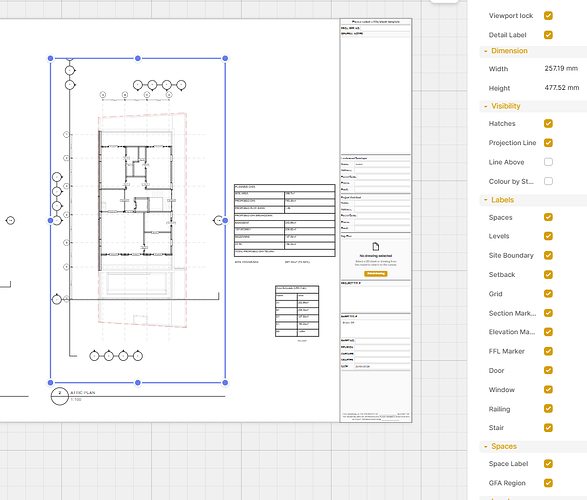Select bottom-right viewport corner handle

[x=225, y=382]
